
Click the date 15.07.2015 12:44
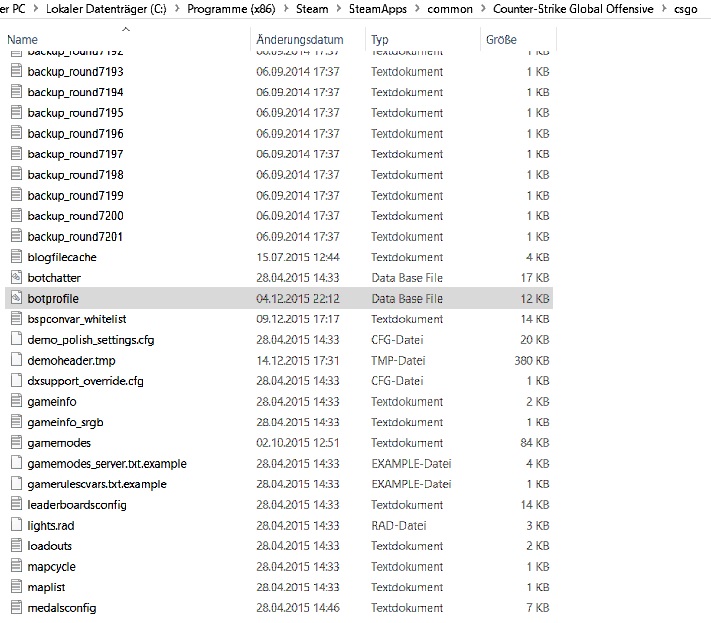[297, 257]
